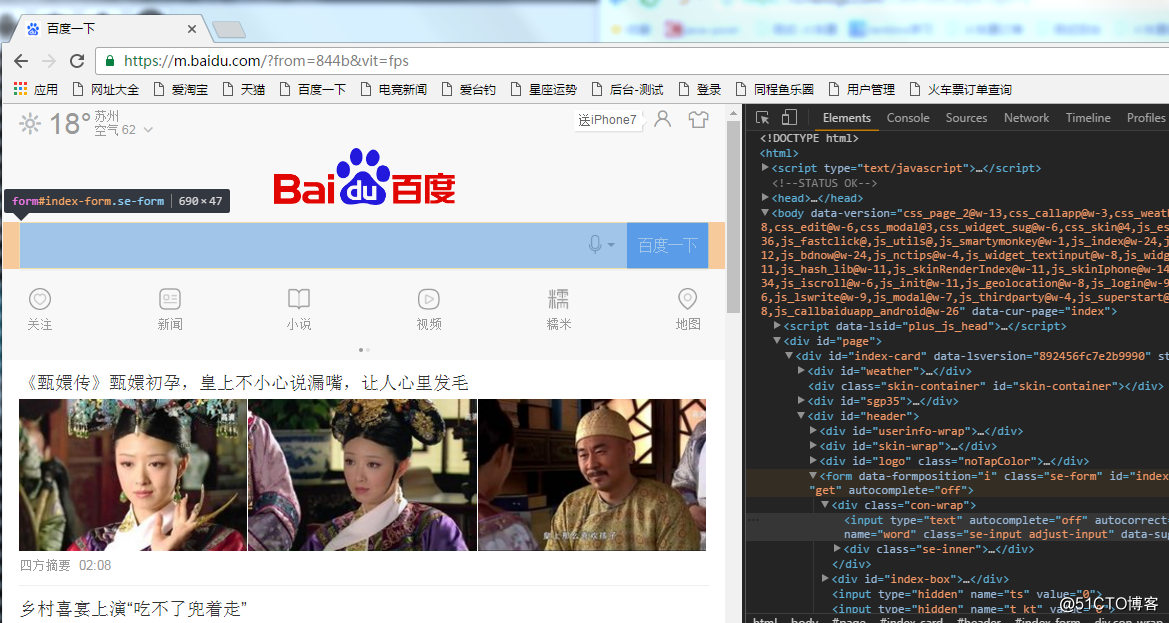Click the browser forward arrow
This screenshot has height=623, width=1169.
[x=49, y=61]
